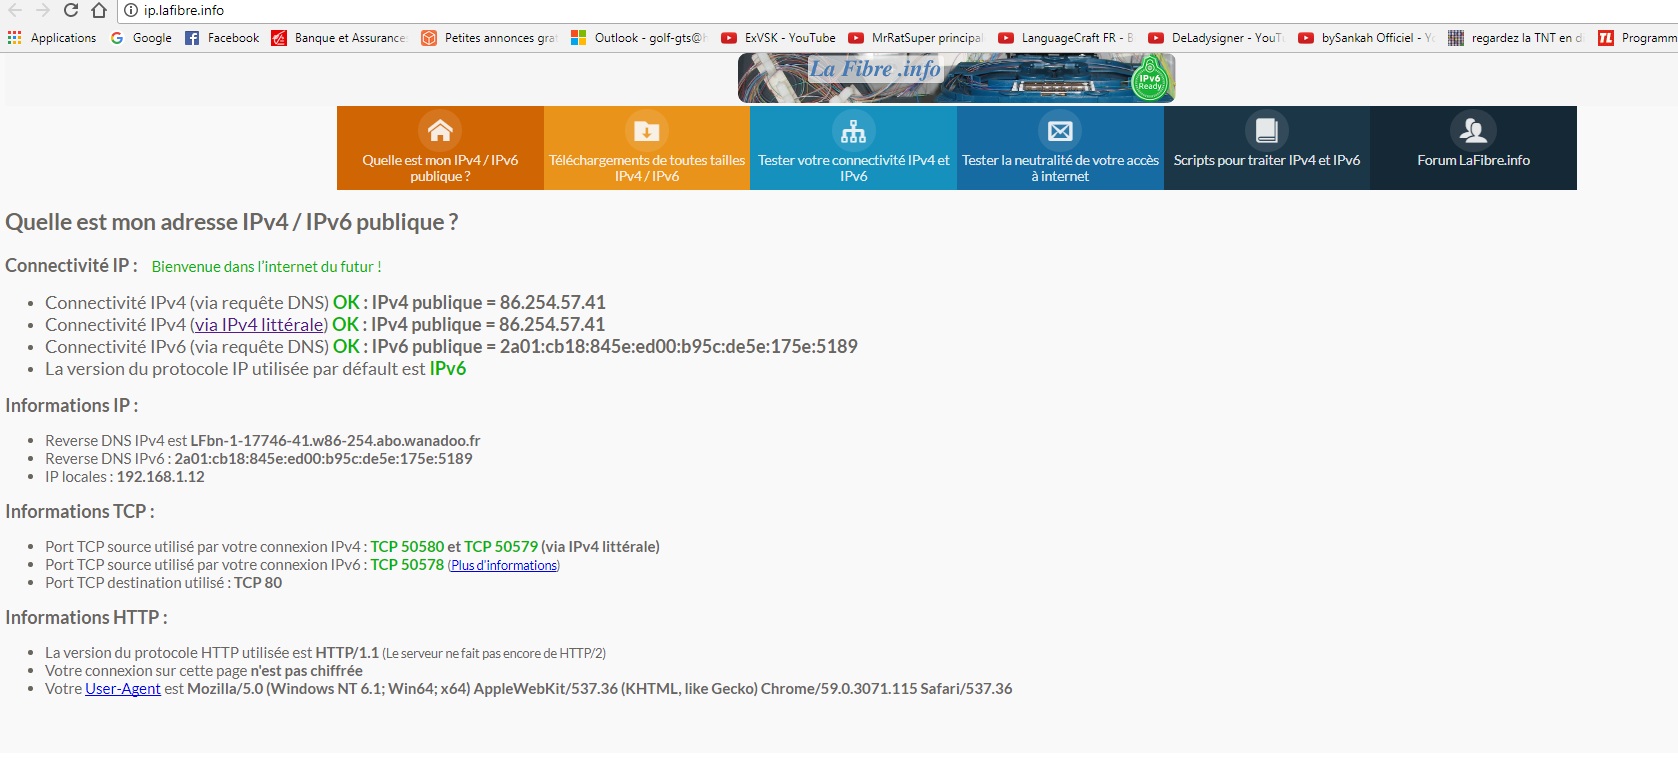
Task: Reload the page with refresh icon
Action: pos(70,10)
